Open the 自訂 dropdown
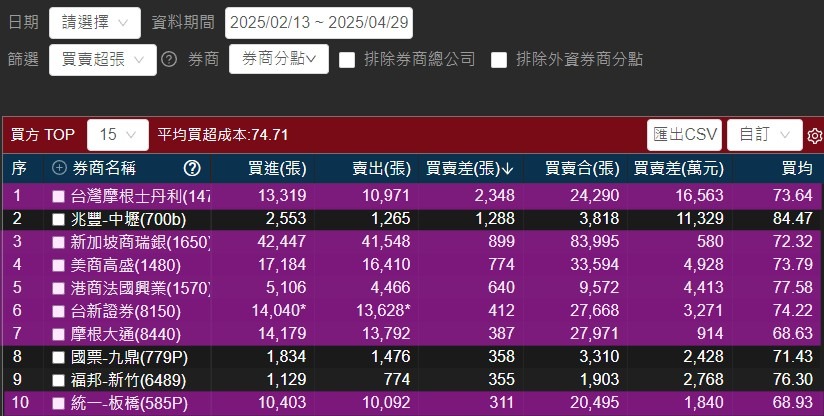Viewport: 824px width, 416px height. (765, 134)
